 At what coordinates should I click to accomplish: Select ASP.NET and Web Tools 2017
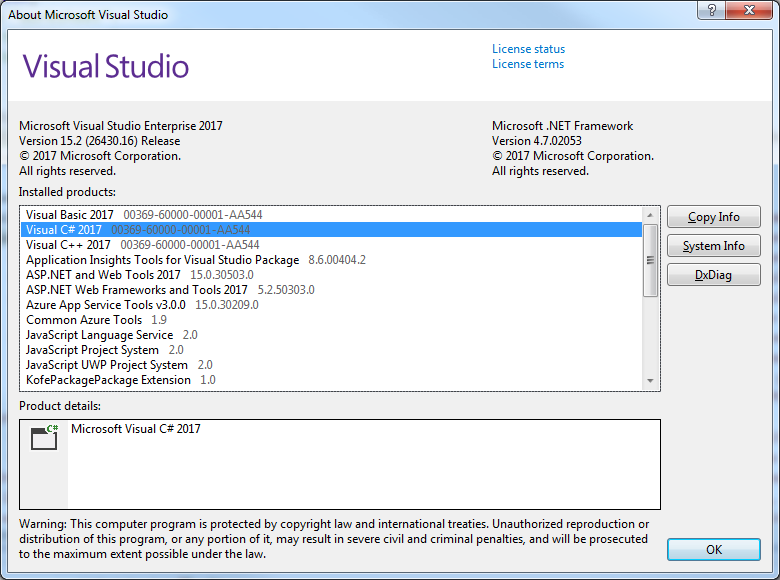331,275
